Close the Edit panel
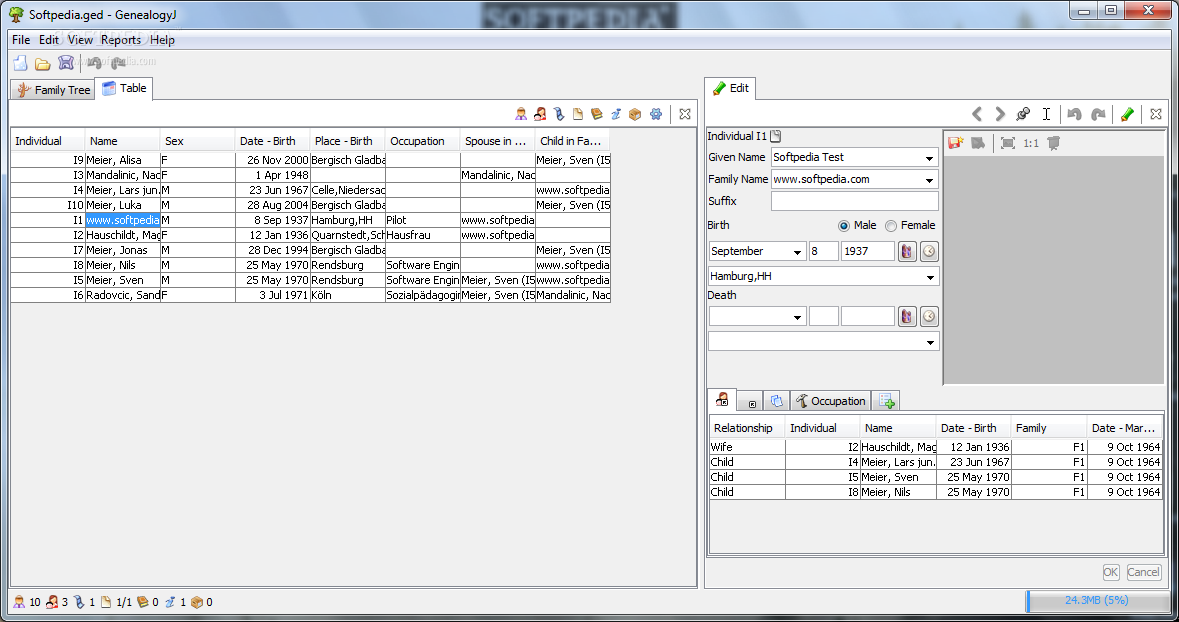 pos(1156,114)
